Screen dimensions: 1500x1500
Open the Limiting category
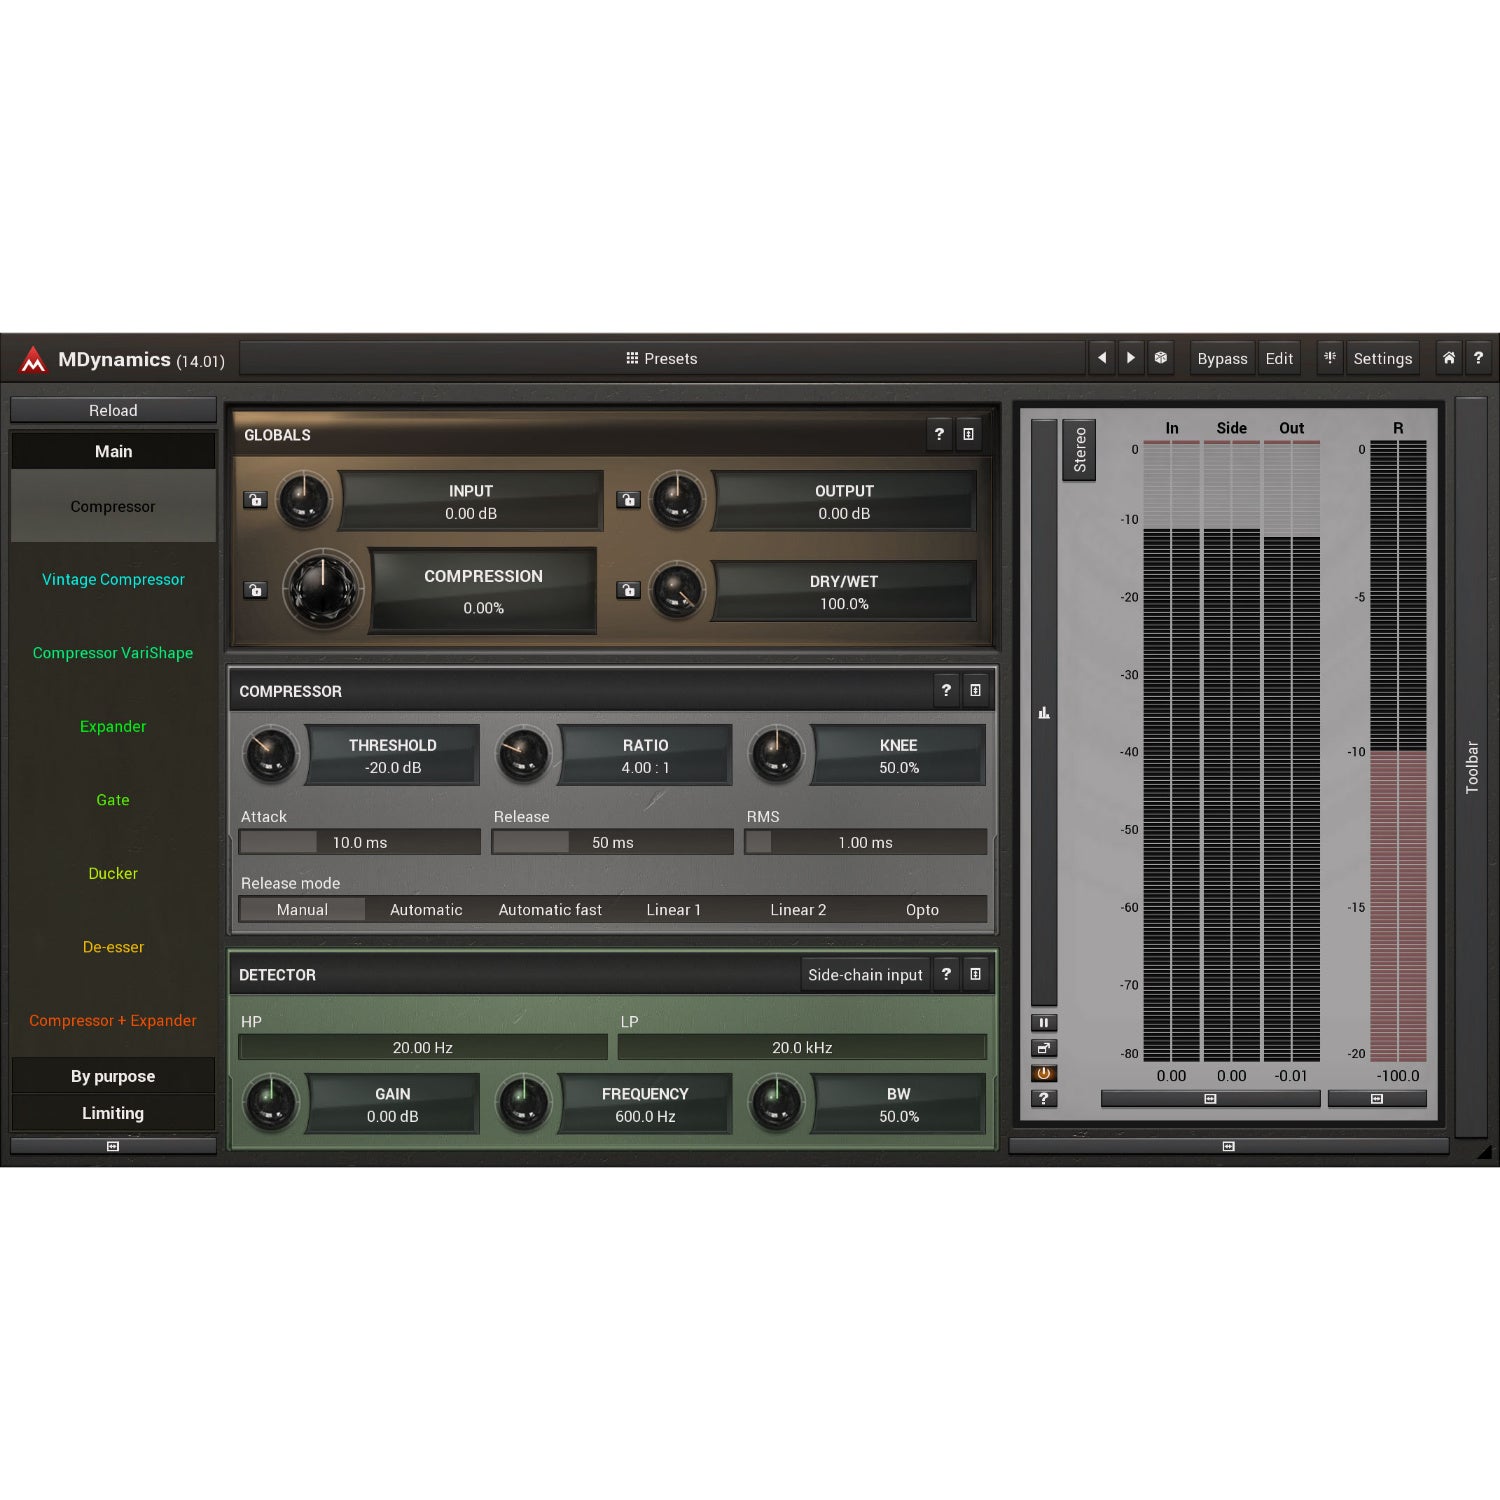113,1113
